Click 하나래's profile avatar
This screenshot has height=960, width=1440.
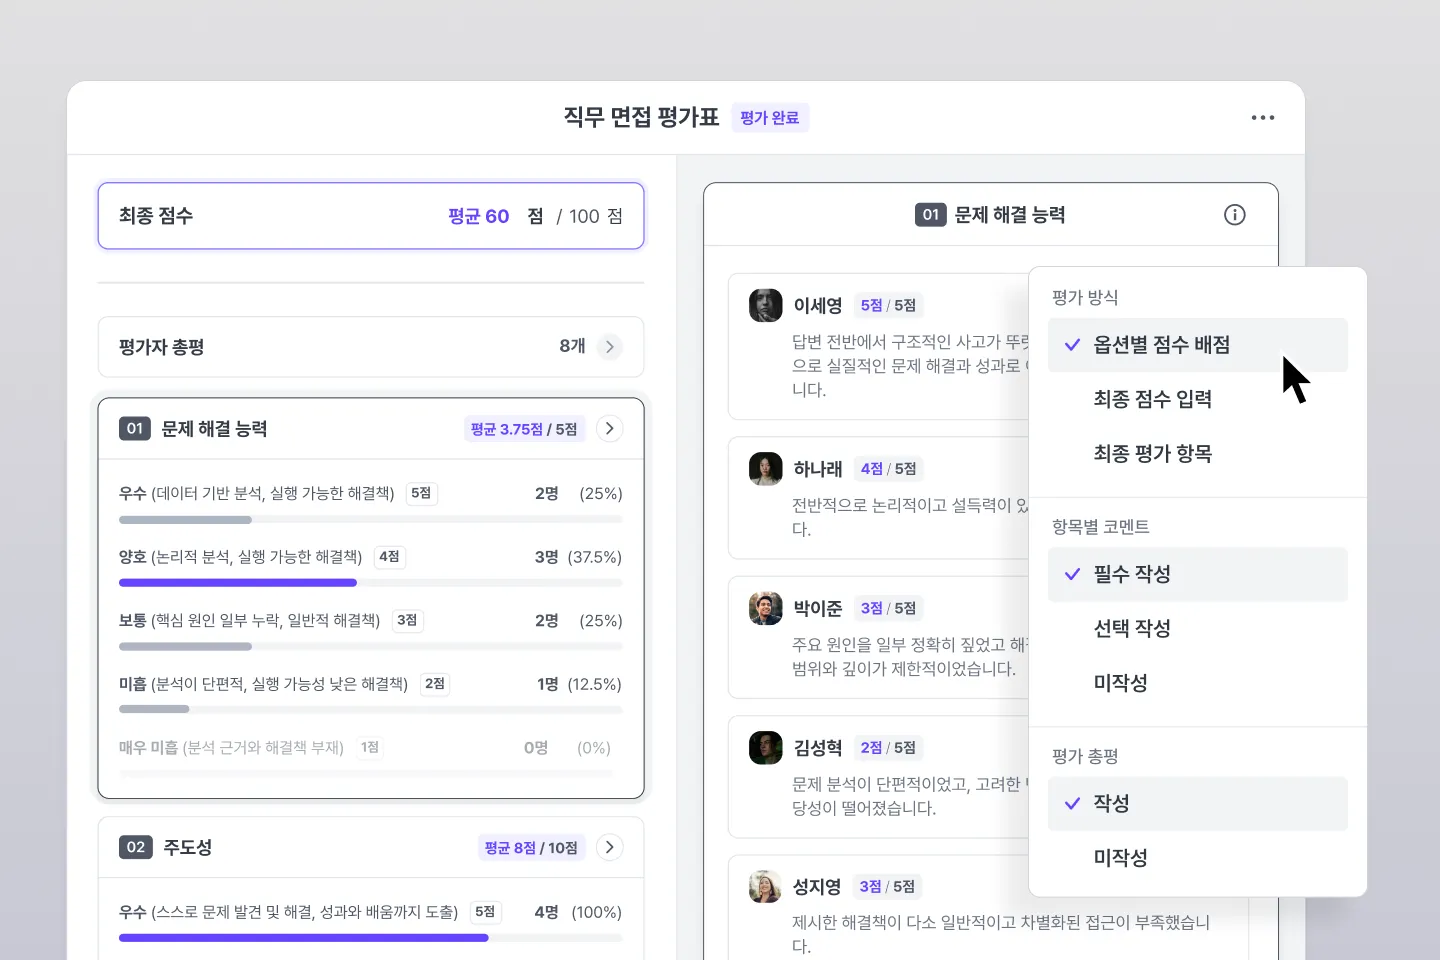tap(766, 469)
